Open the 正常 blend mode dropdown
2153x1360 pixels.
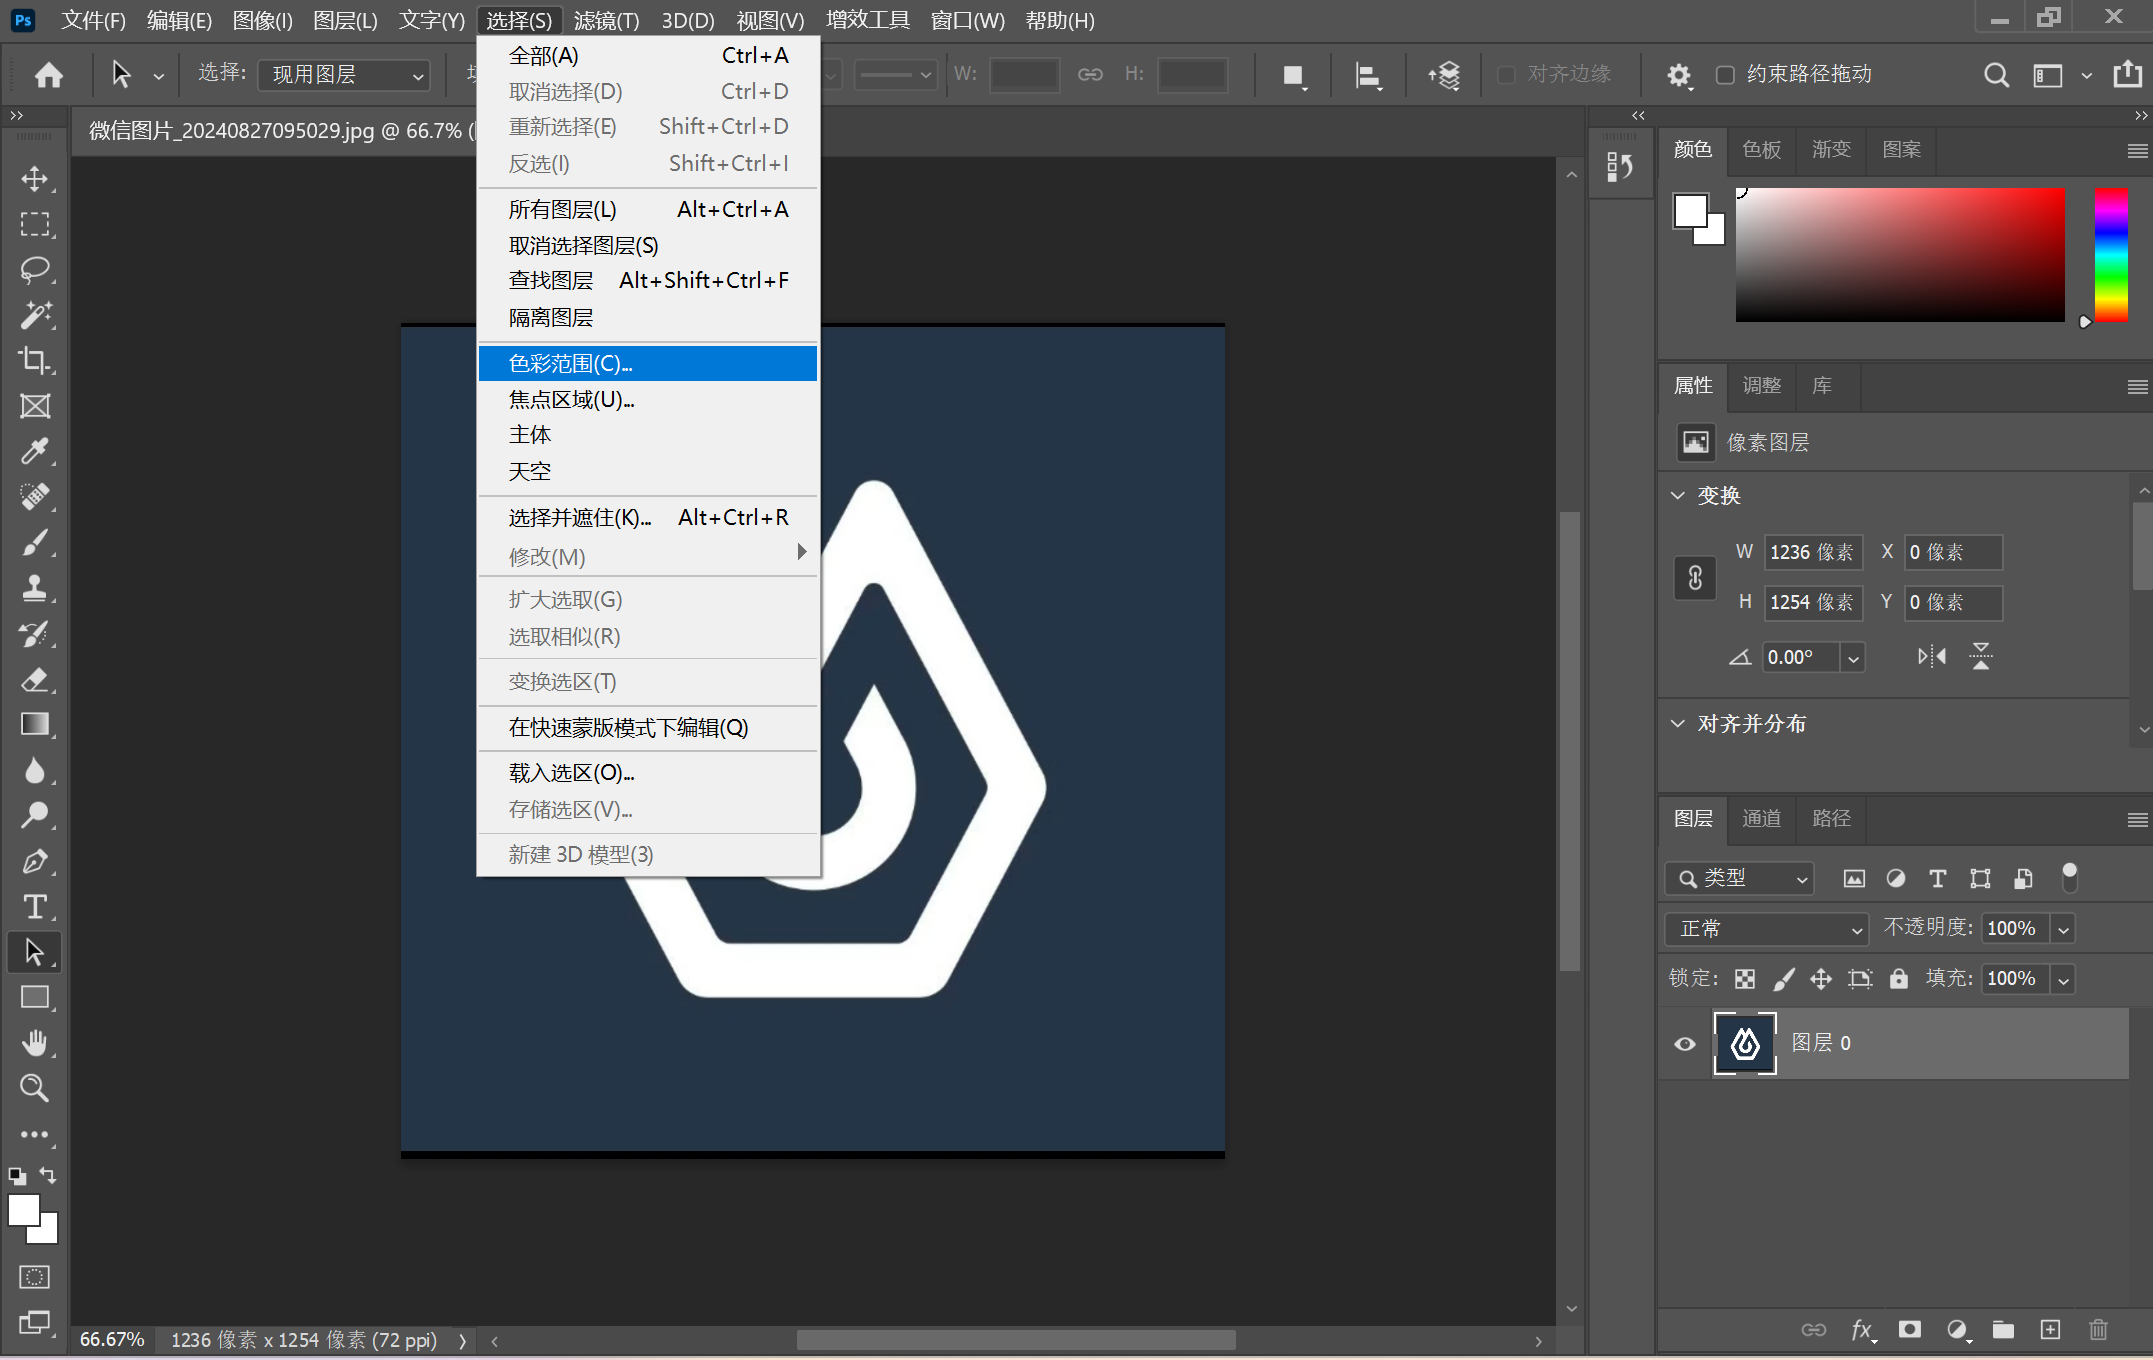pos(1767,929)
